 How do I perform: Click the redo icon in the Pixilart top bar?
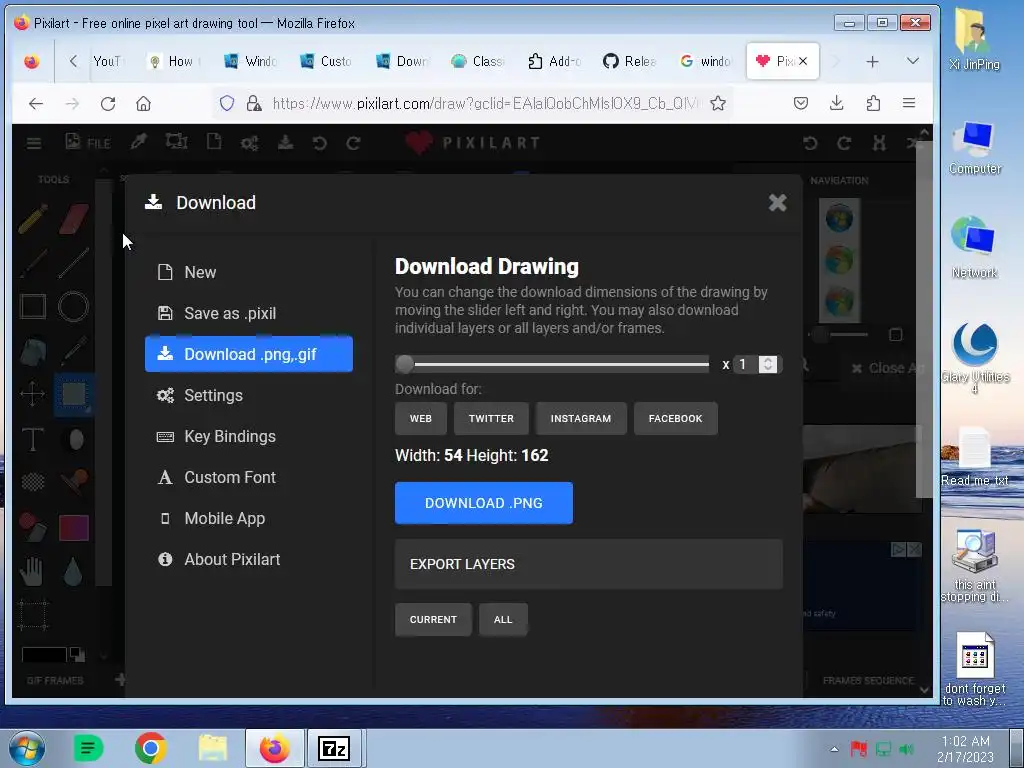pos(353,142)
